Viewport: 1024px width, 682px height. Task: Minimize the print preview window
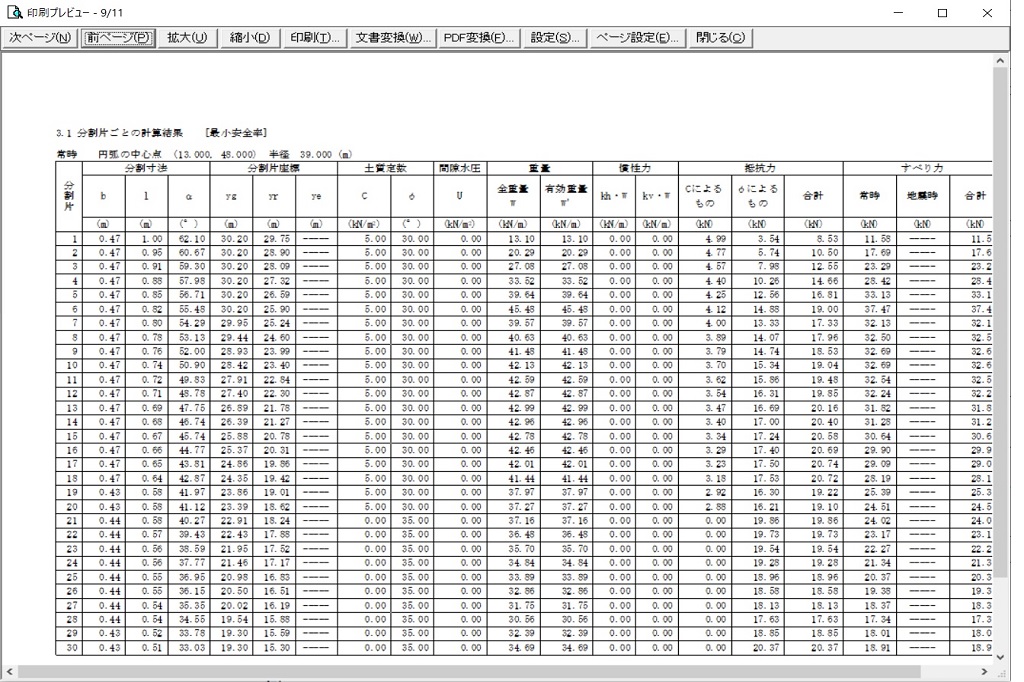coord(896,13)
